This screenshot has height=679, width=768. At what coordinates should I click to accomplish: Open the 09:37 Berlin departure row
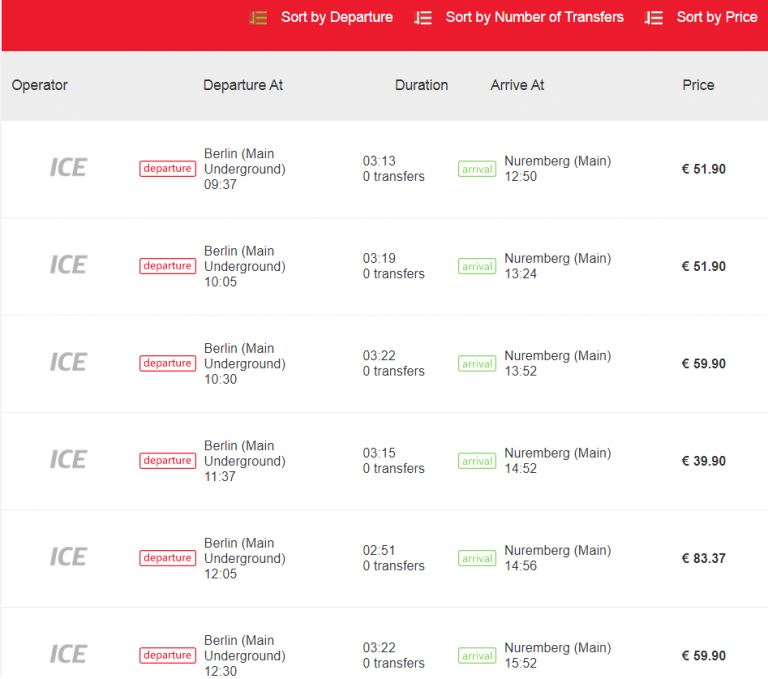pos(244,169)
